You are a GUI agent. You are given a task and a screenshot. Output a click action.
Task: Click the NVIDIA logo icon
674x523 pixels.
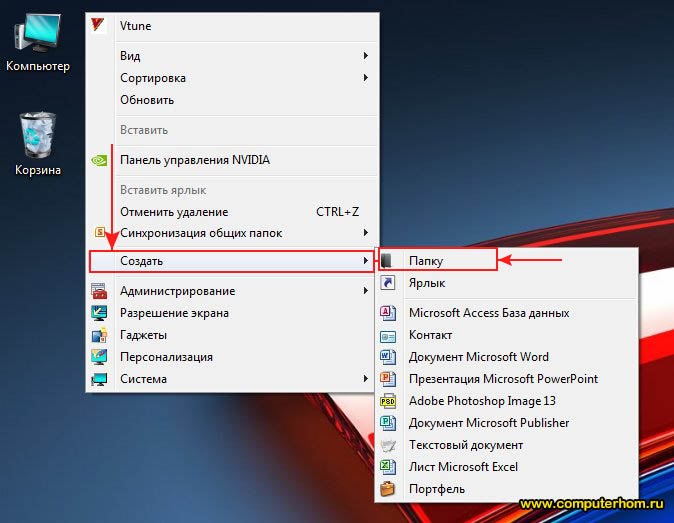99,160
